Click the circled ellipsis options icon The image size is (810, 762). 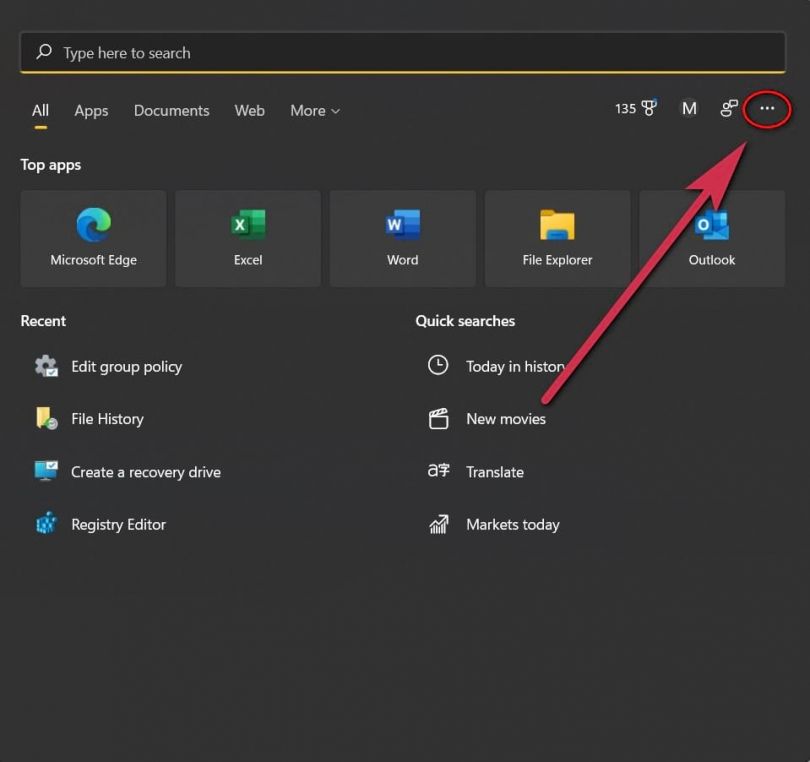[x=766, y=109]
